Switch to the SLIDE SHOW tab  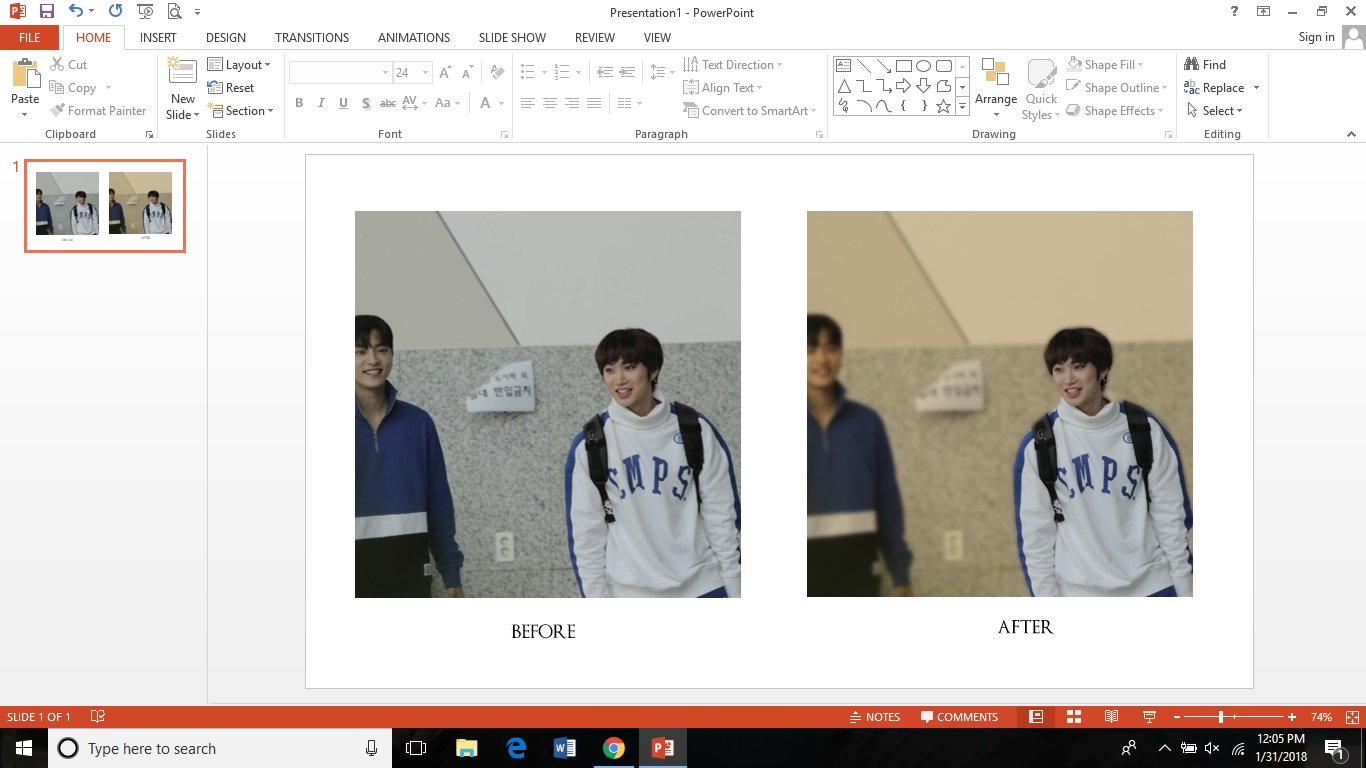pos(512,37)
